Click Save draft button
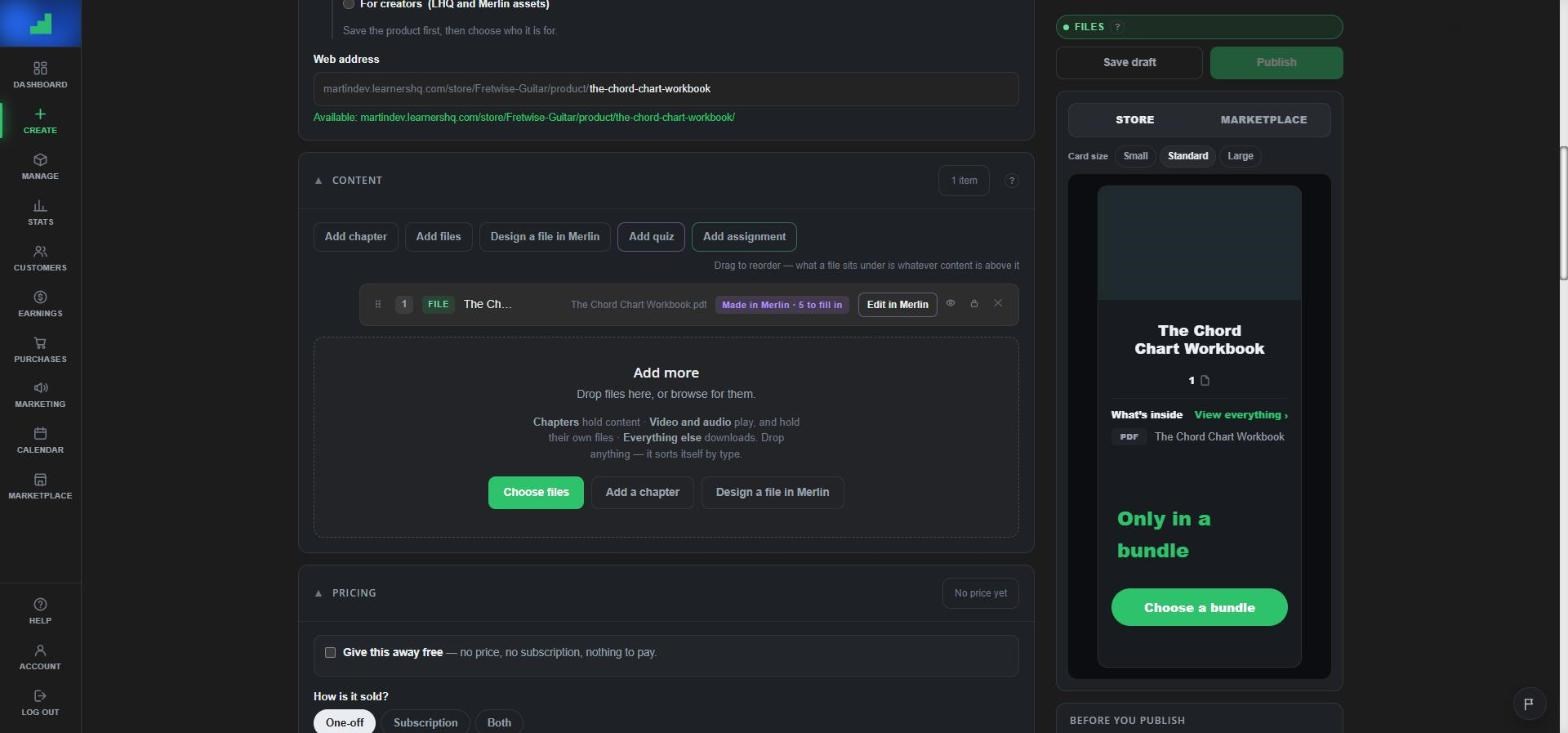The width and height of the screenshot is (1568, 733). [x=1129, y=62]
